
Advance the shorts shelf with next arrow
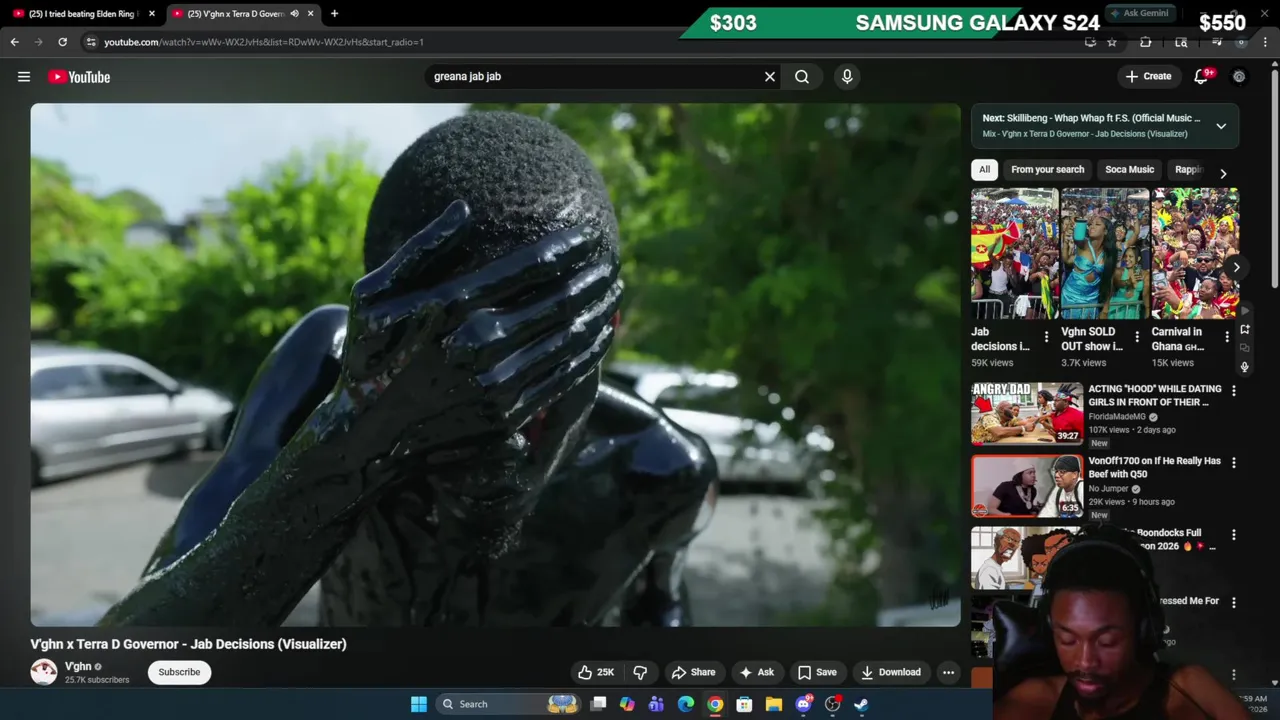(1236, 267)
